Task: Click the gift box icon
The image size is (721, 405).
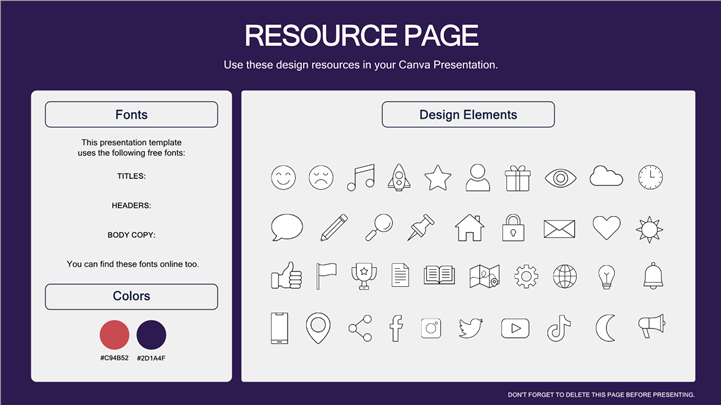Action: click(517, 178)
